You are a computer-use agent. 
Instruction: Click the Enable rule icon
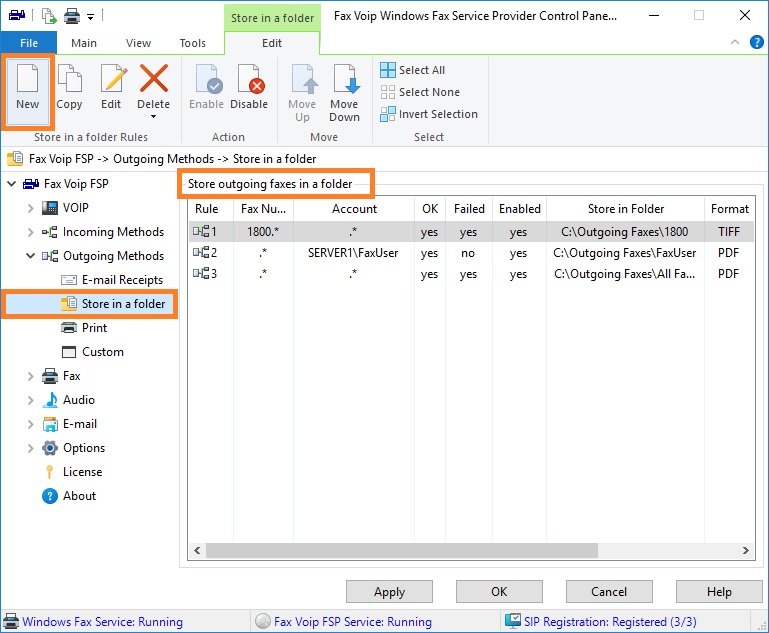[x=209, y=78]
